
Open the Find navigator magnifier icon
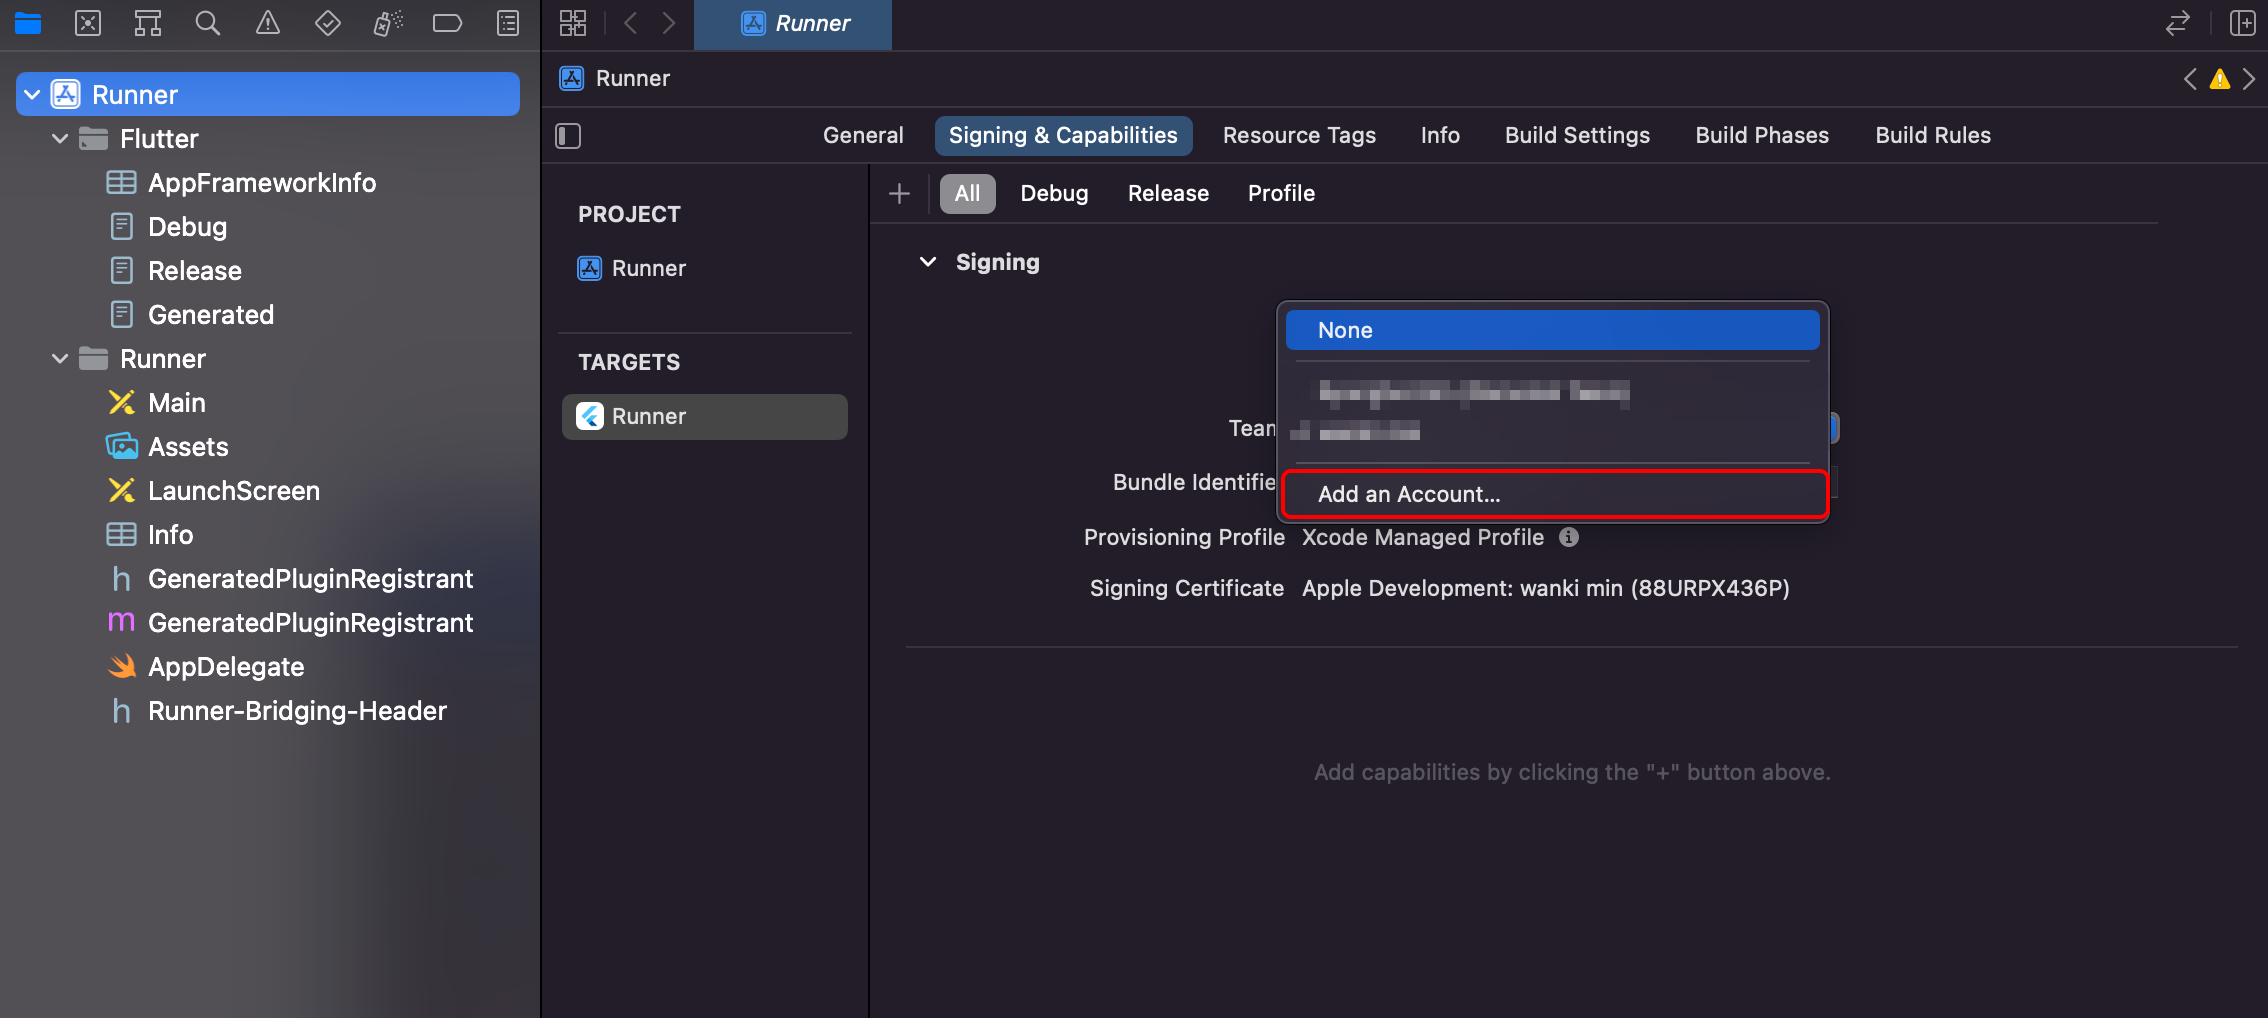[208, 23]
